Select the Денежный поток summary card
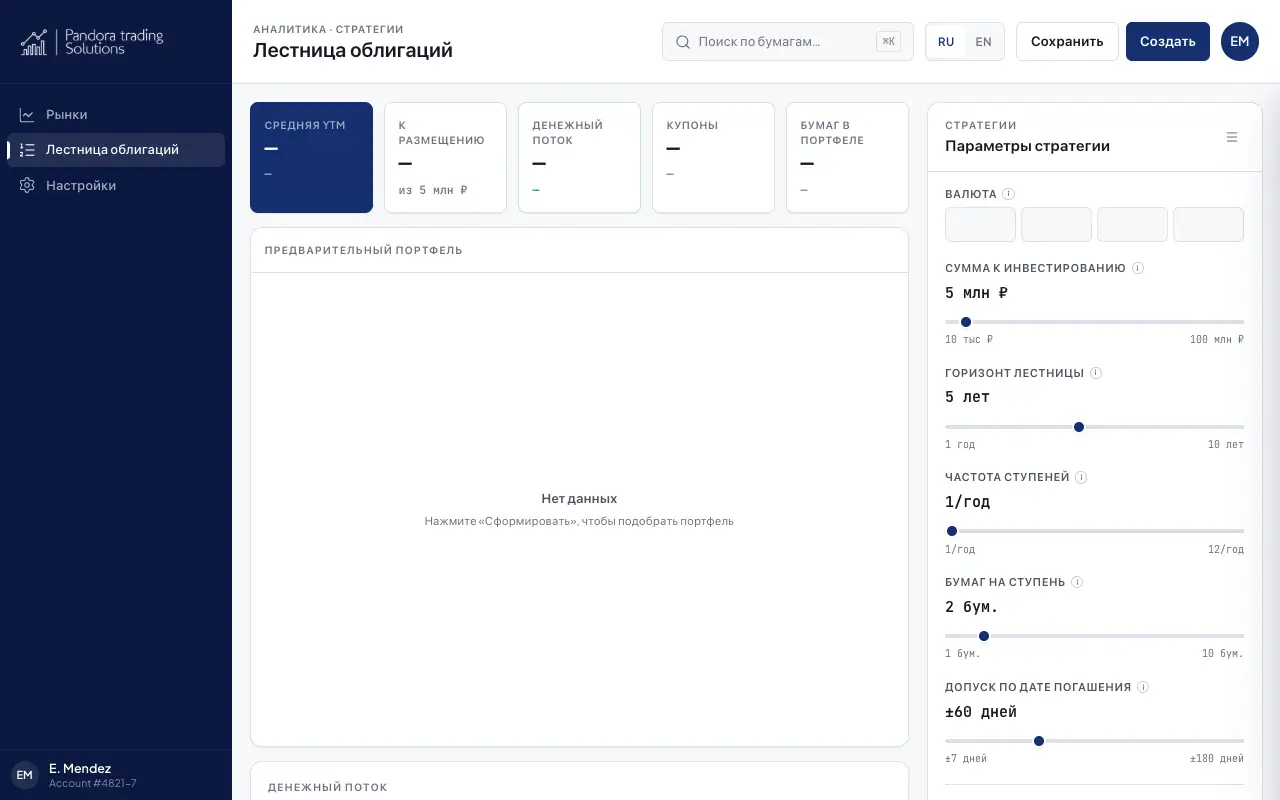 click(579, 158)
